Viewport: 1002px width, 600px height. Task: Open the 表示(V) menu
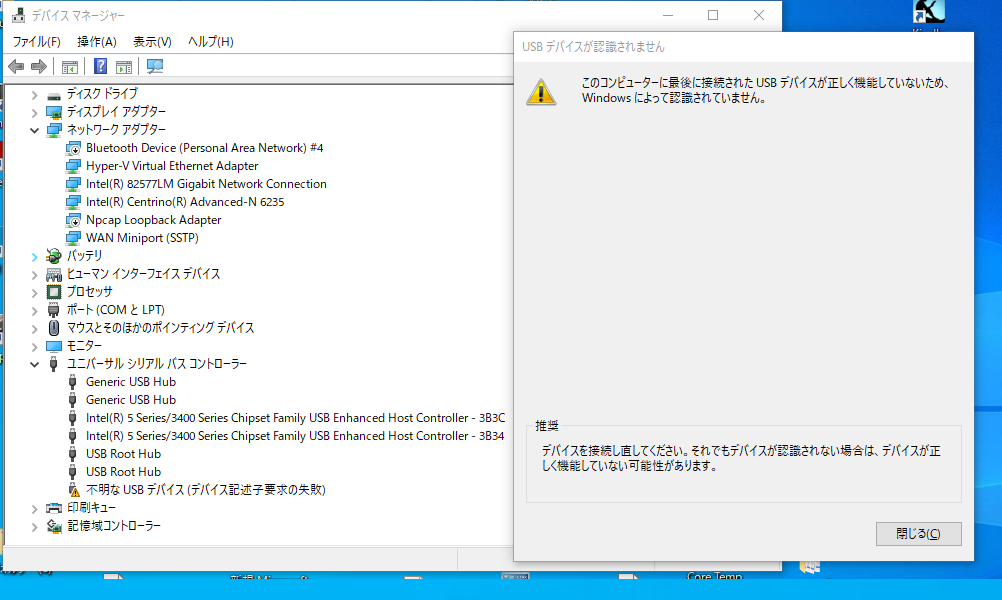tap(152, 42)
